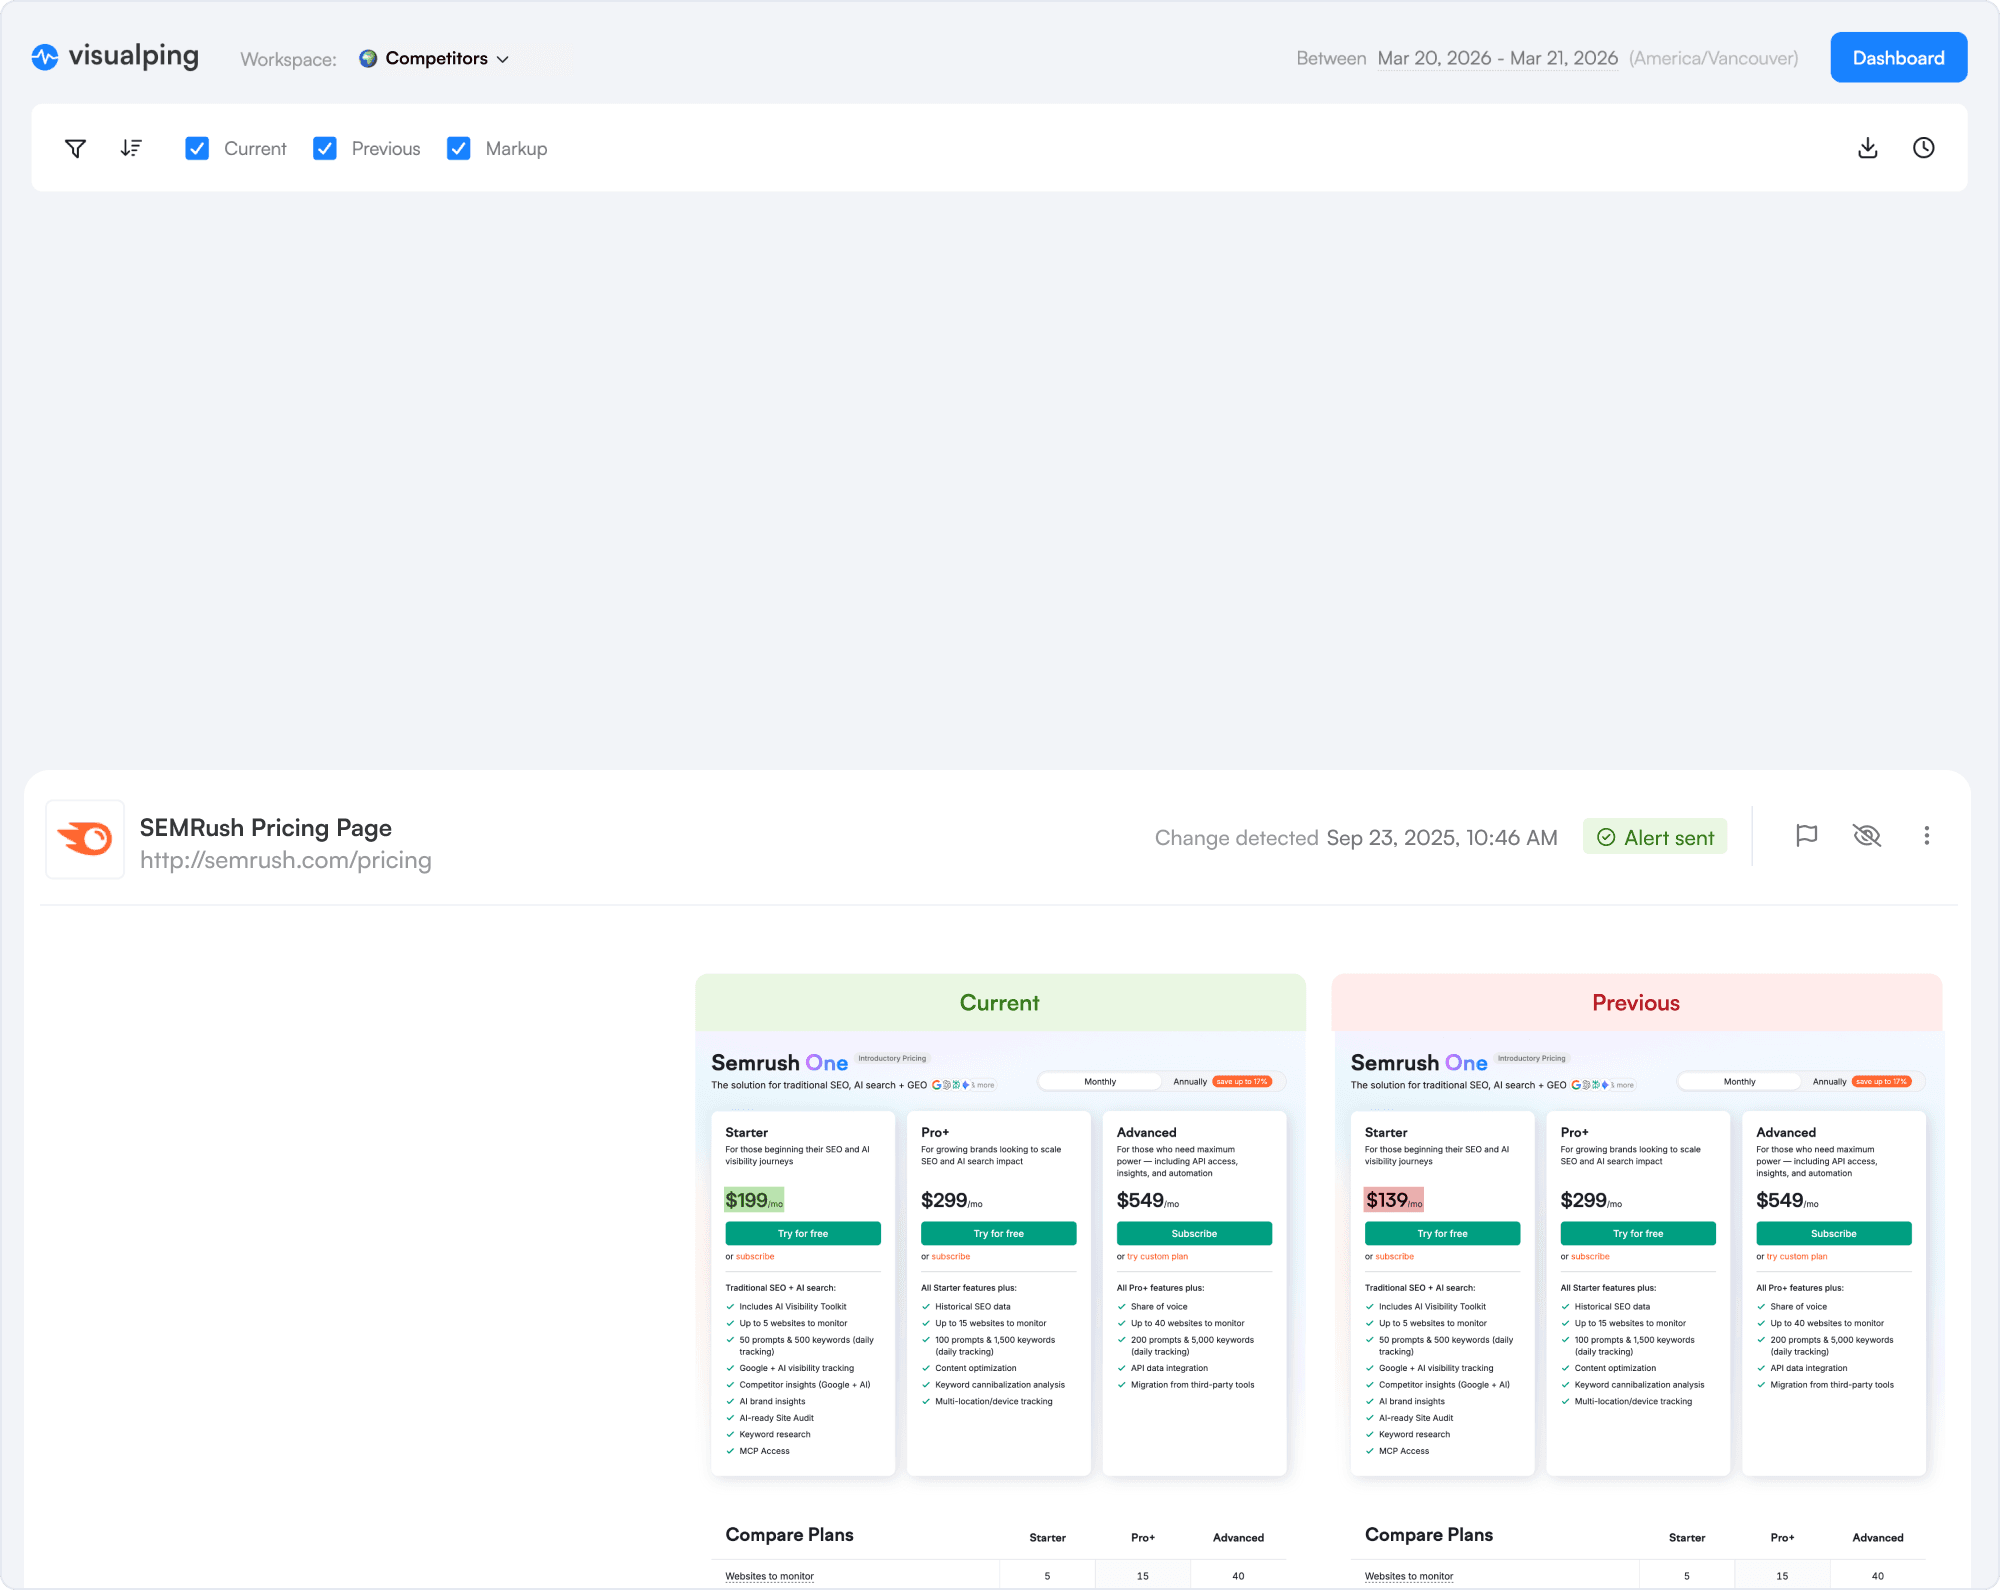Screen dimensions: 2000x1590
Task: Click the Visualping logo
Action: point(115,57)
